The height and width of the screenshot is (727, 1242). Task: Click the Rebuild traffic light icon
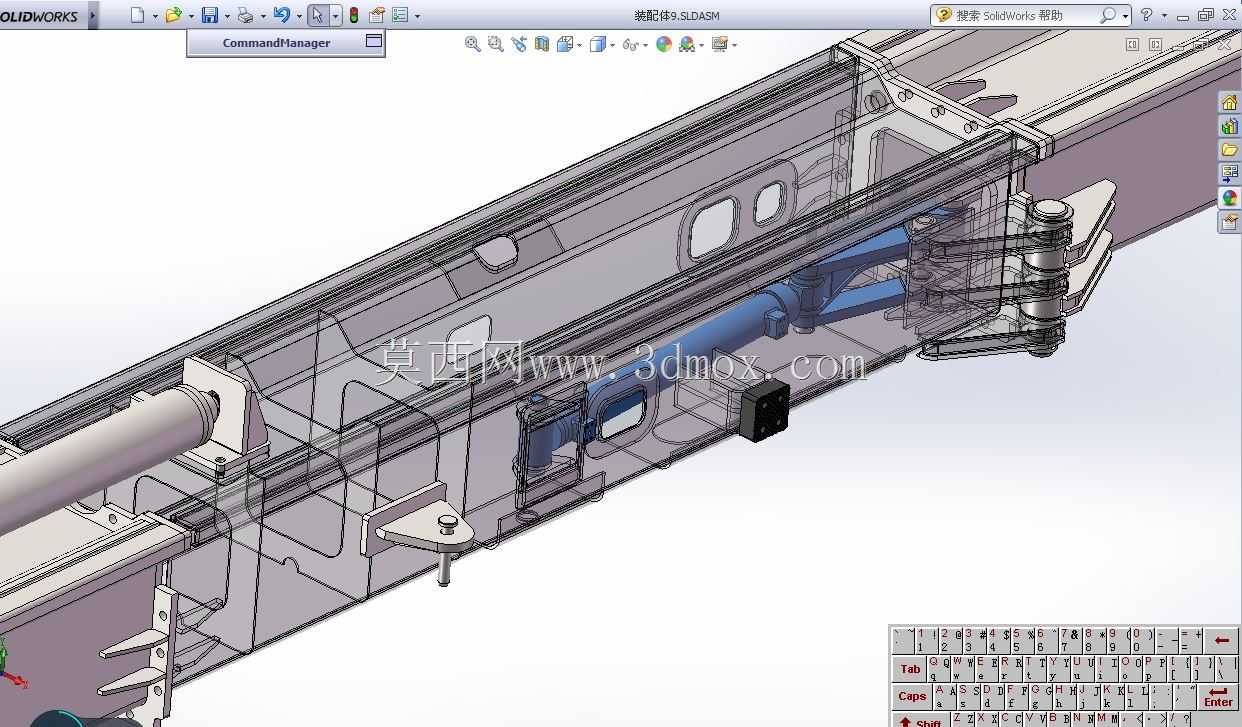[354, 15]
